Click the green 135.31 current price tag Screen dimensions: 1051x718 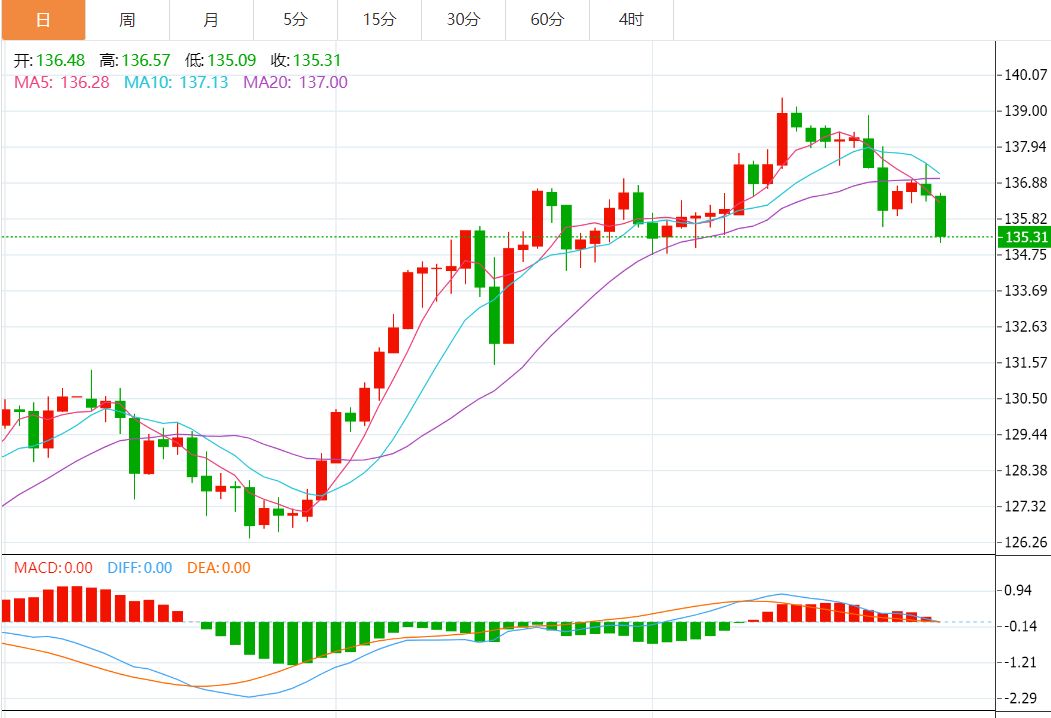1024,237
